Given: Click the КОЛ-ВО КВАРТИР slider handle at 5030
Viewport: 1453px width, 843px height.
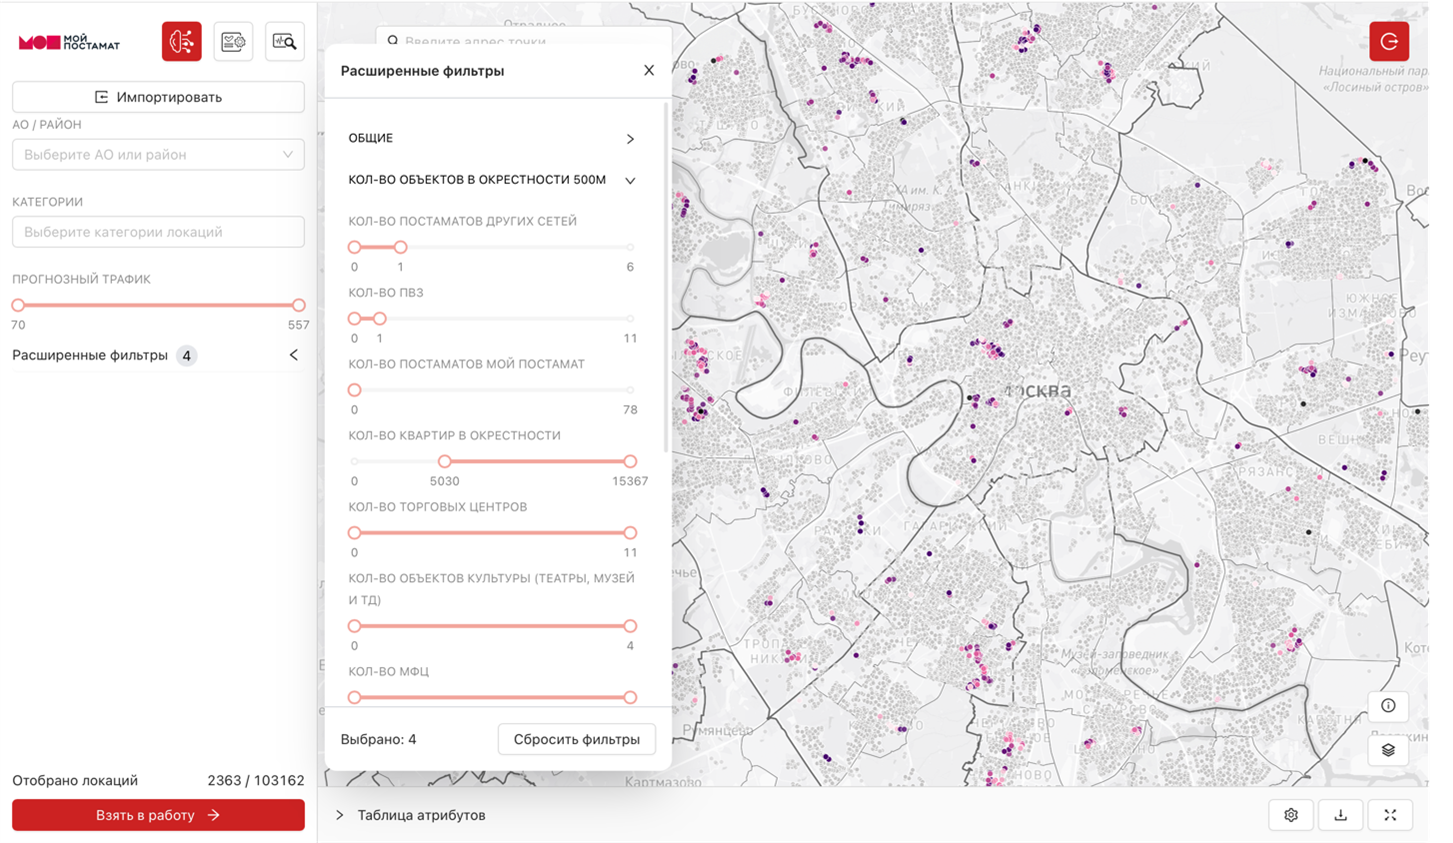Looking at the screenshot, I should click(x=444, y=461).
